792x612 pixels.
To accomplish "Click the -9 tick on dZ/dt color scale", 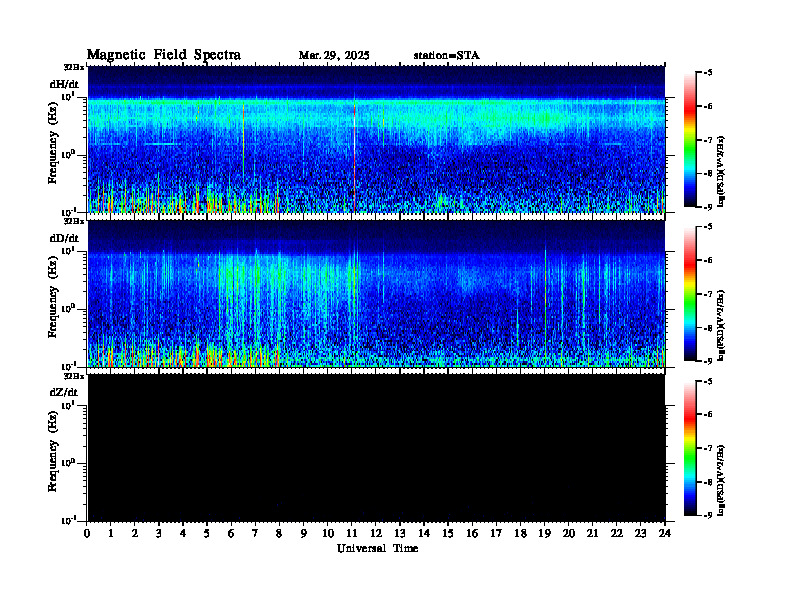I will (708, 515).
